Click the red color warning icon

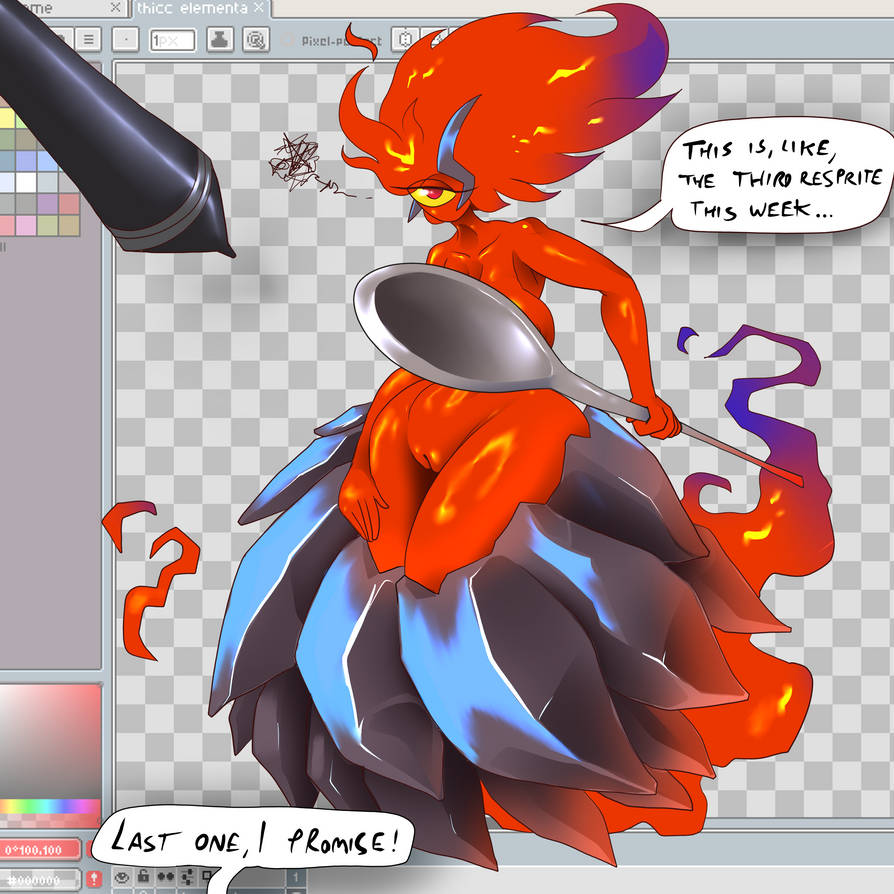(x=94, y=880)
